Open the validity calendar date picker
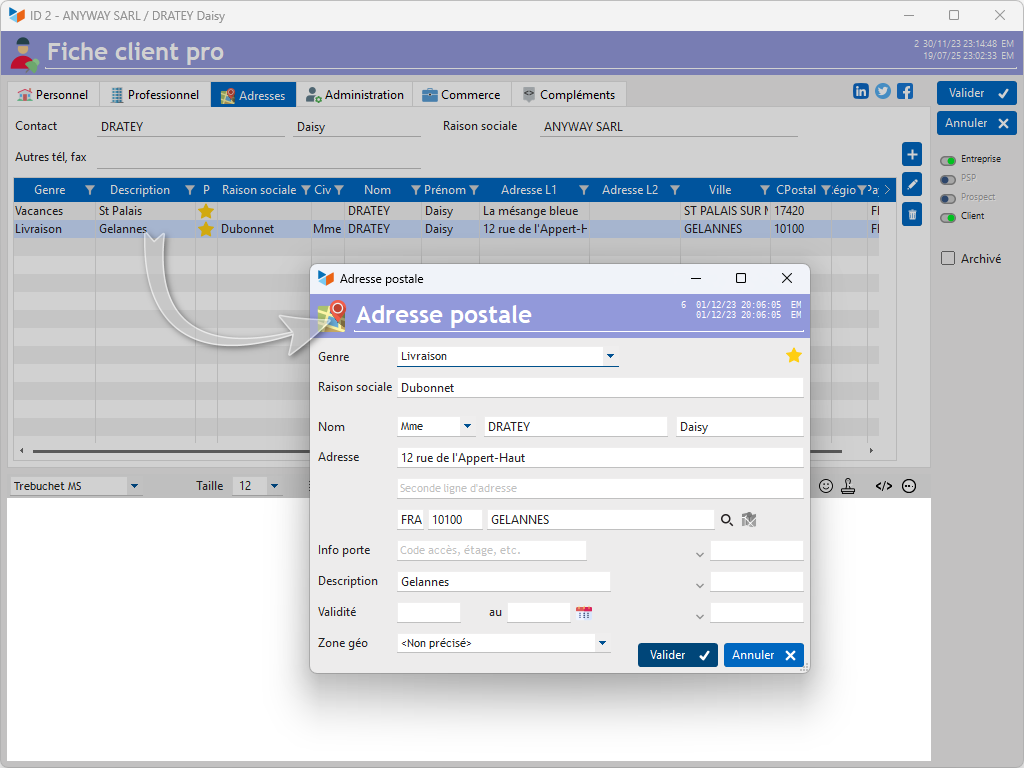1024x768 pixels. (x=584, y=613)
